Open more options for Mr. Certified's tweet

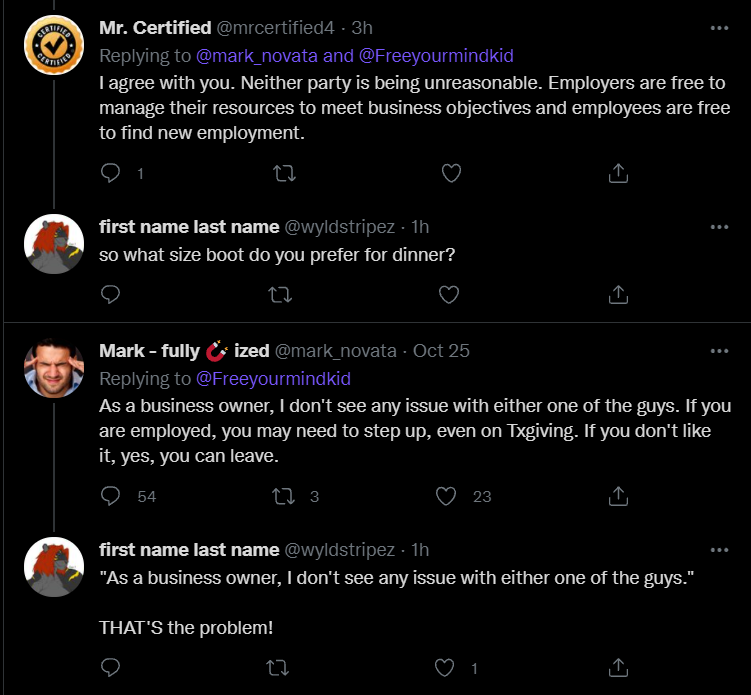pyautogui.click(x=719, y=28)
